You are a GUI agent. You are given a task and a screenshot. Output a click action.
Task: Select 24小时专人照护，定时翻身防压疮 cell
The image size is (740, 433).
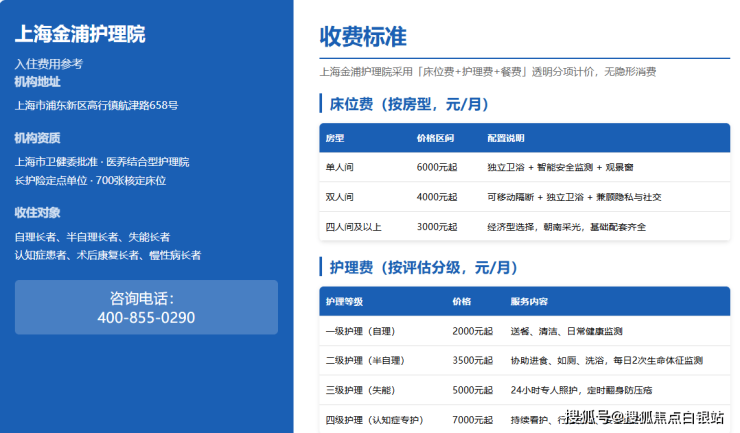(581, 391)
